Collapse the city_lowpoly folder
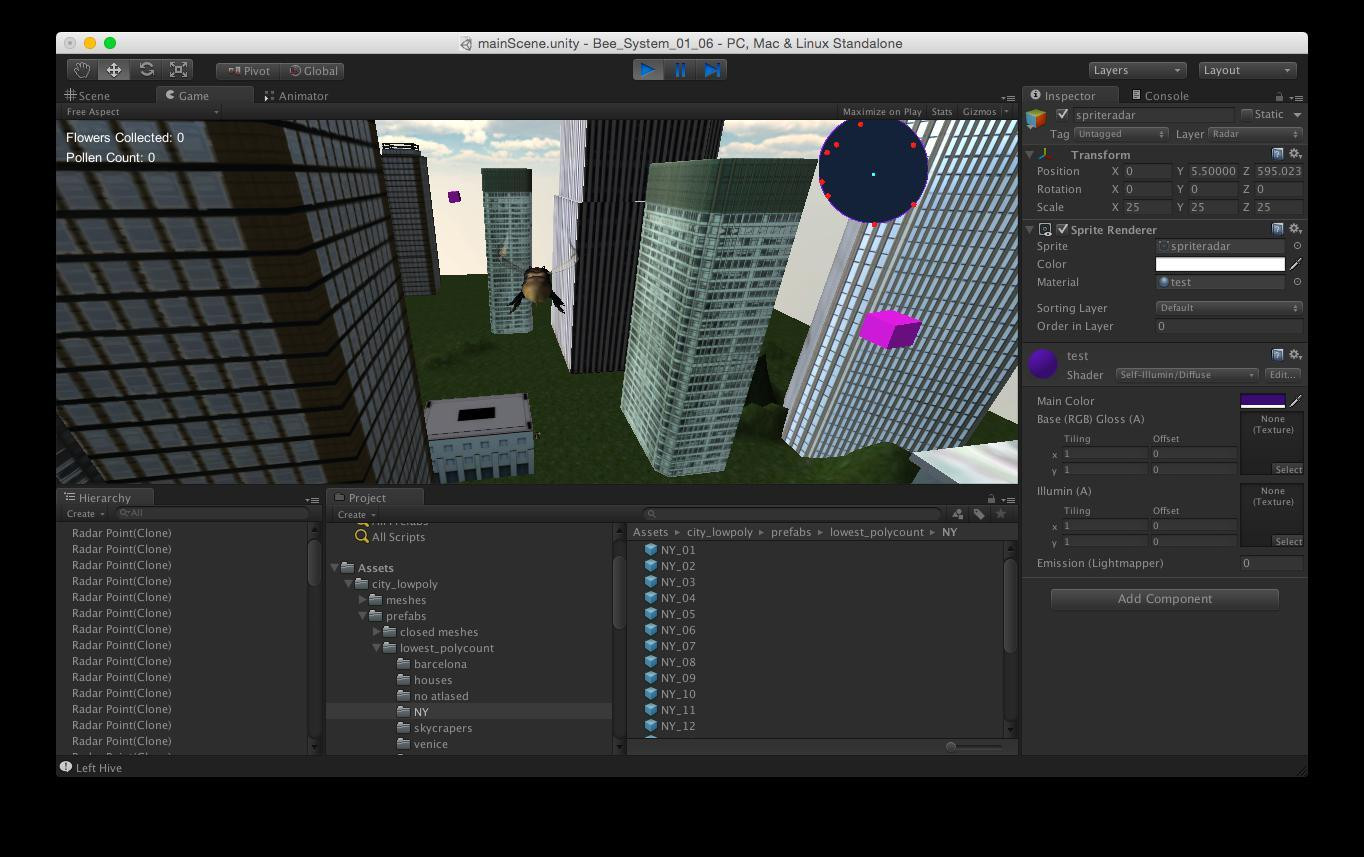 pyautogui.click(x=349, y=584)
